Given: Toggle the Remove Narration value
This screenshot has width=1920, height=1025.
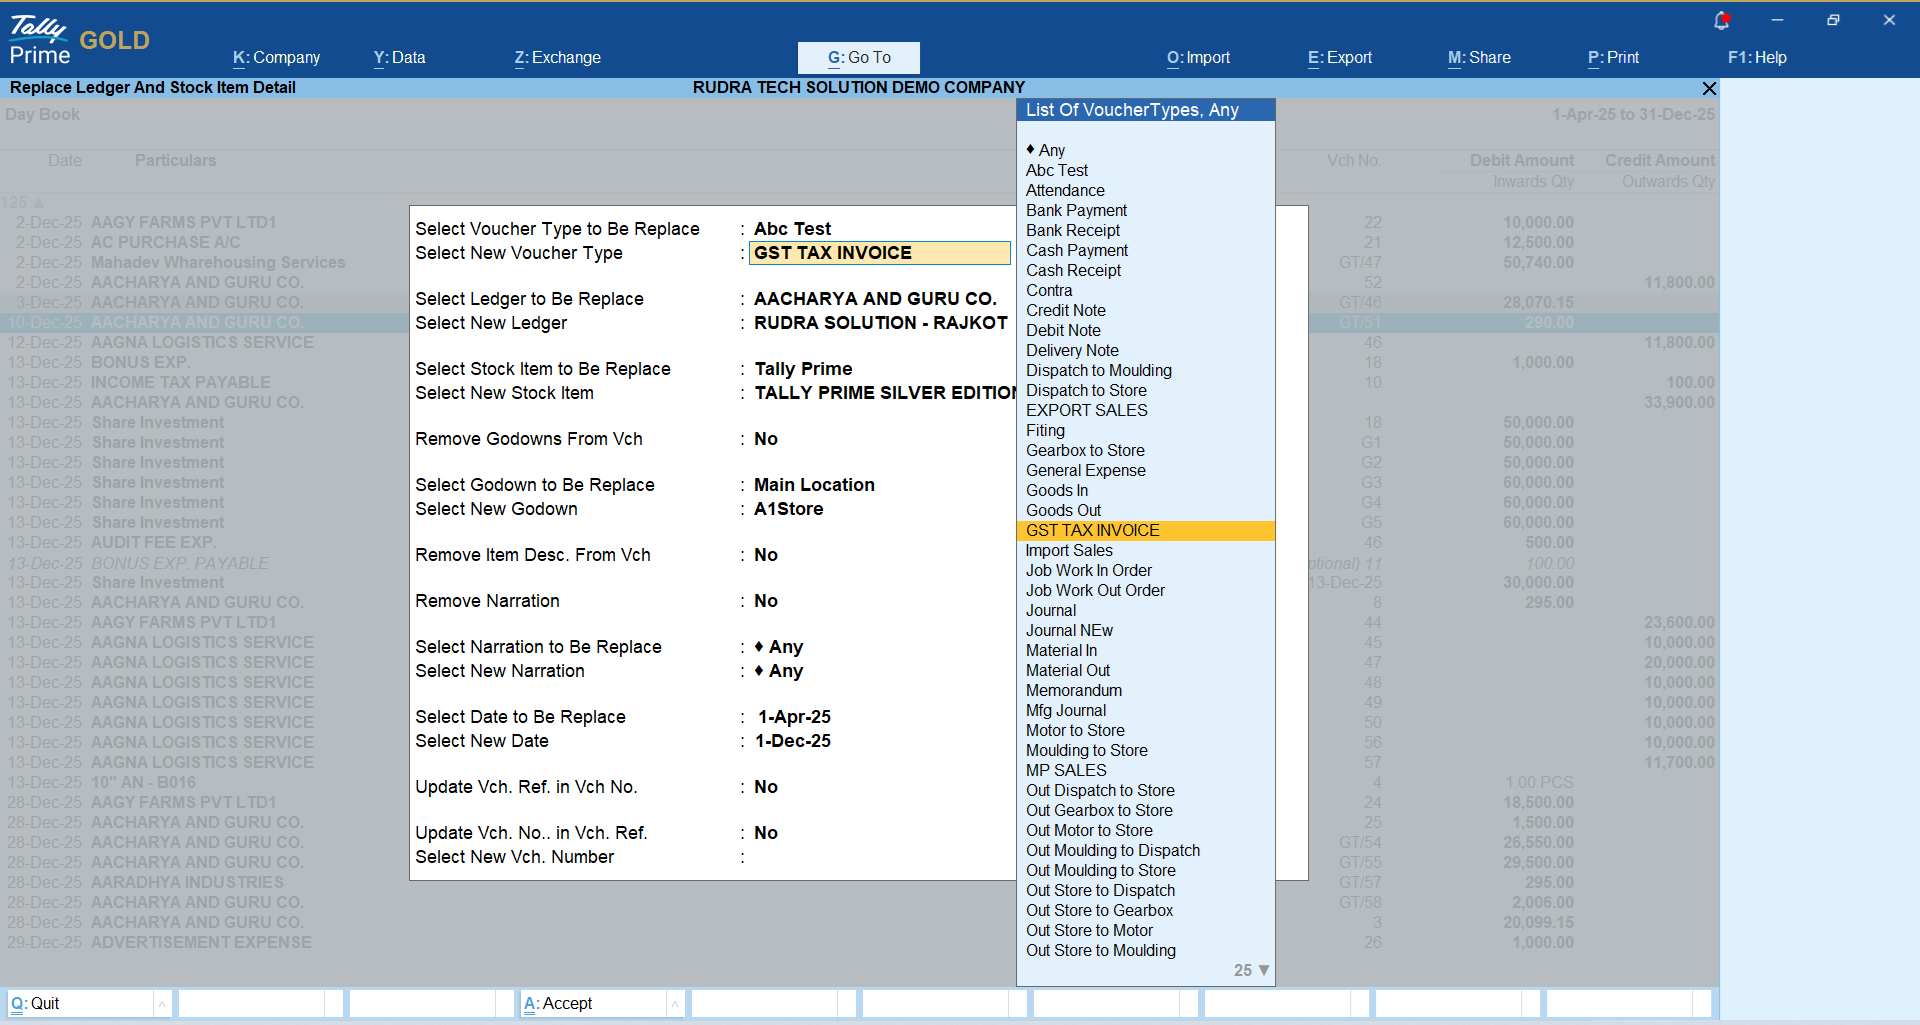Looking at the screenshot, I should click(766, 601).
